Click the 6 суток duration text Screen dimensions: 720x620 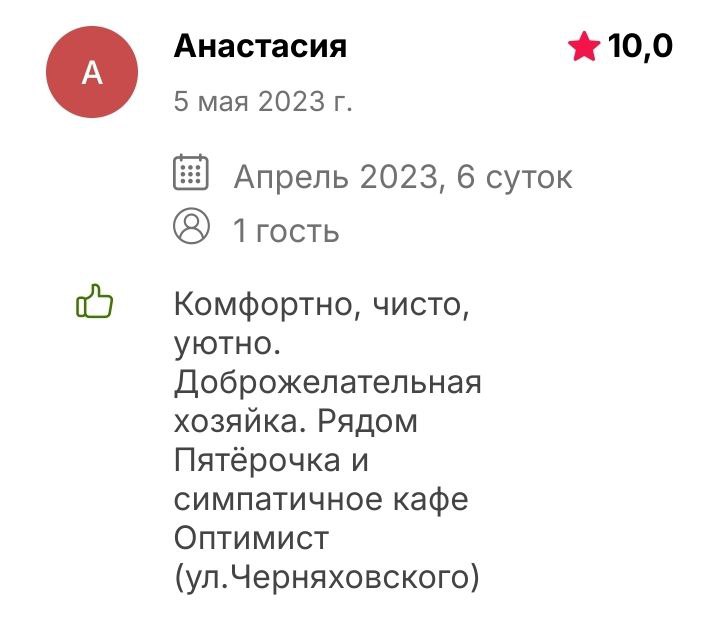pos(514,178)
